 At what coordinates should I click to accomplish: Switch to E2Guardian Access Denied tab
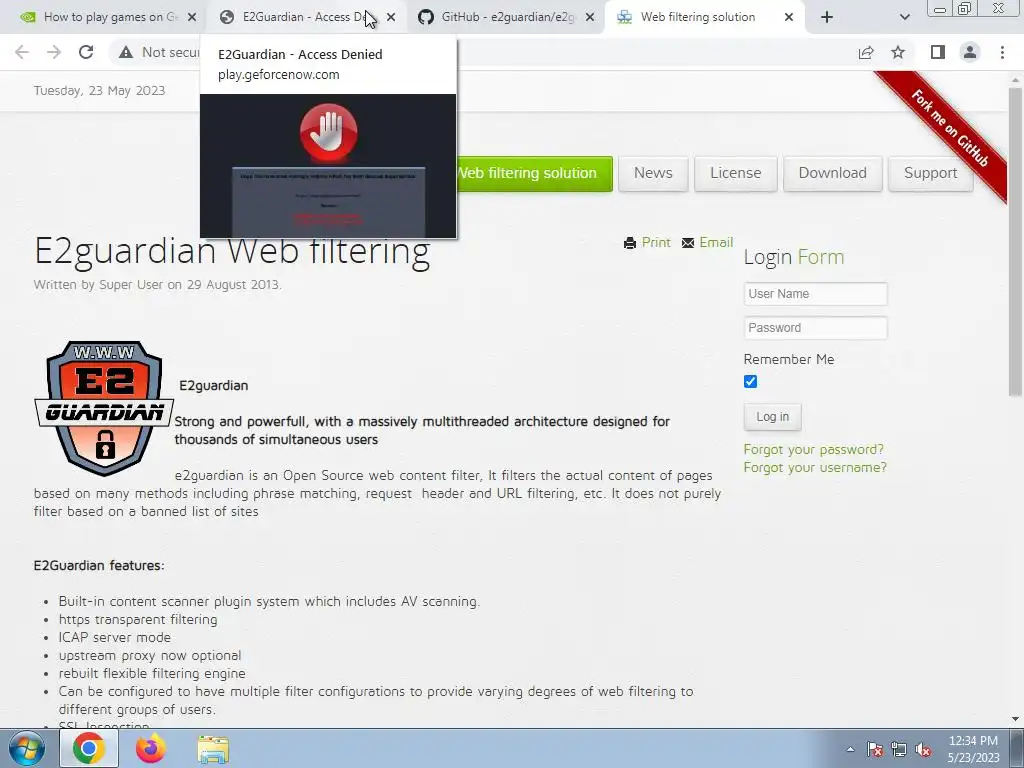point(304,17)
